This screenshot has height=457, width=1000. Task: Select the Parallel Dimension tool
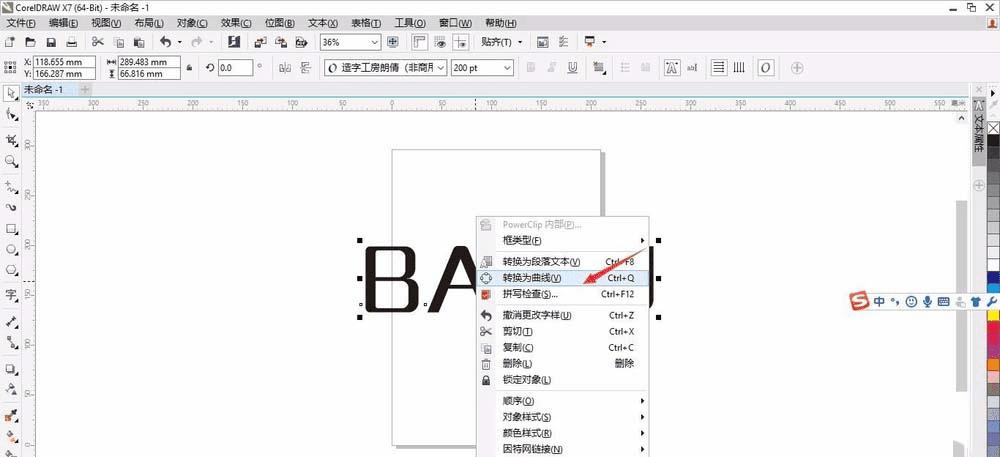click(11, 321)
